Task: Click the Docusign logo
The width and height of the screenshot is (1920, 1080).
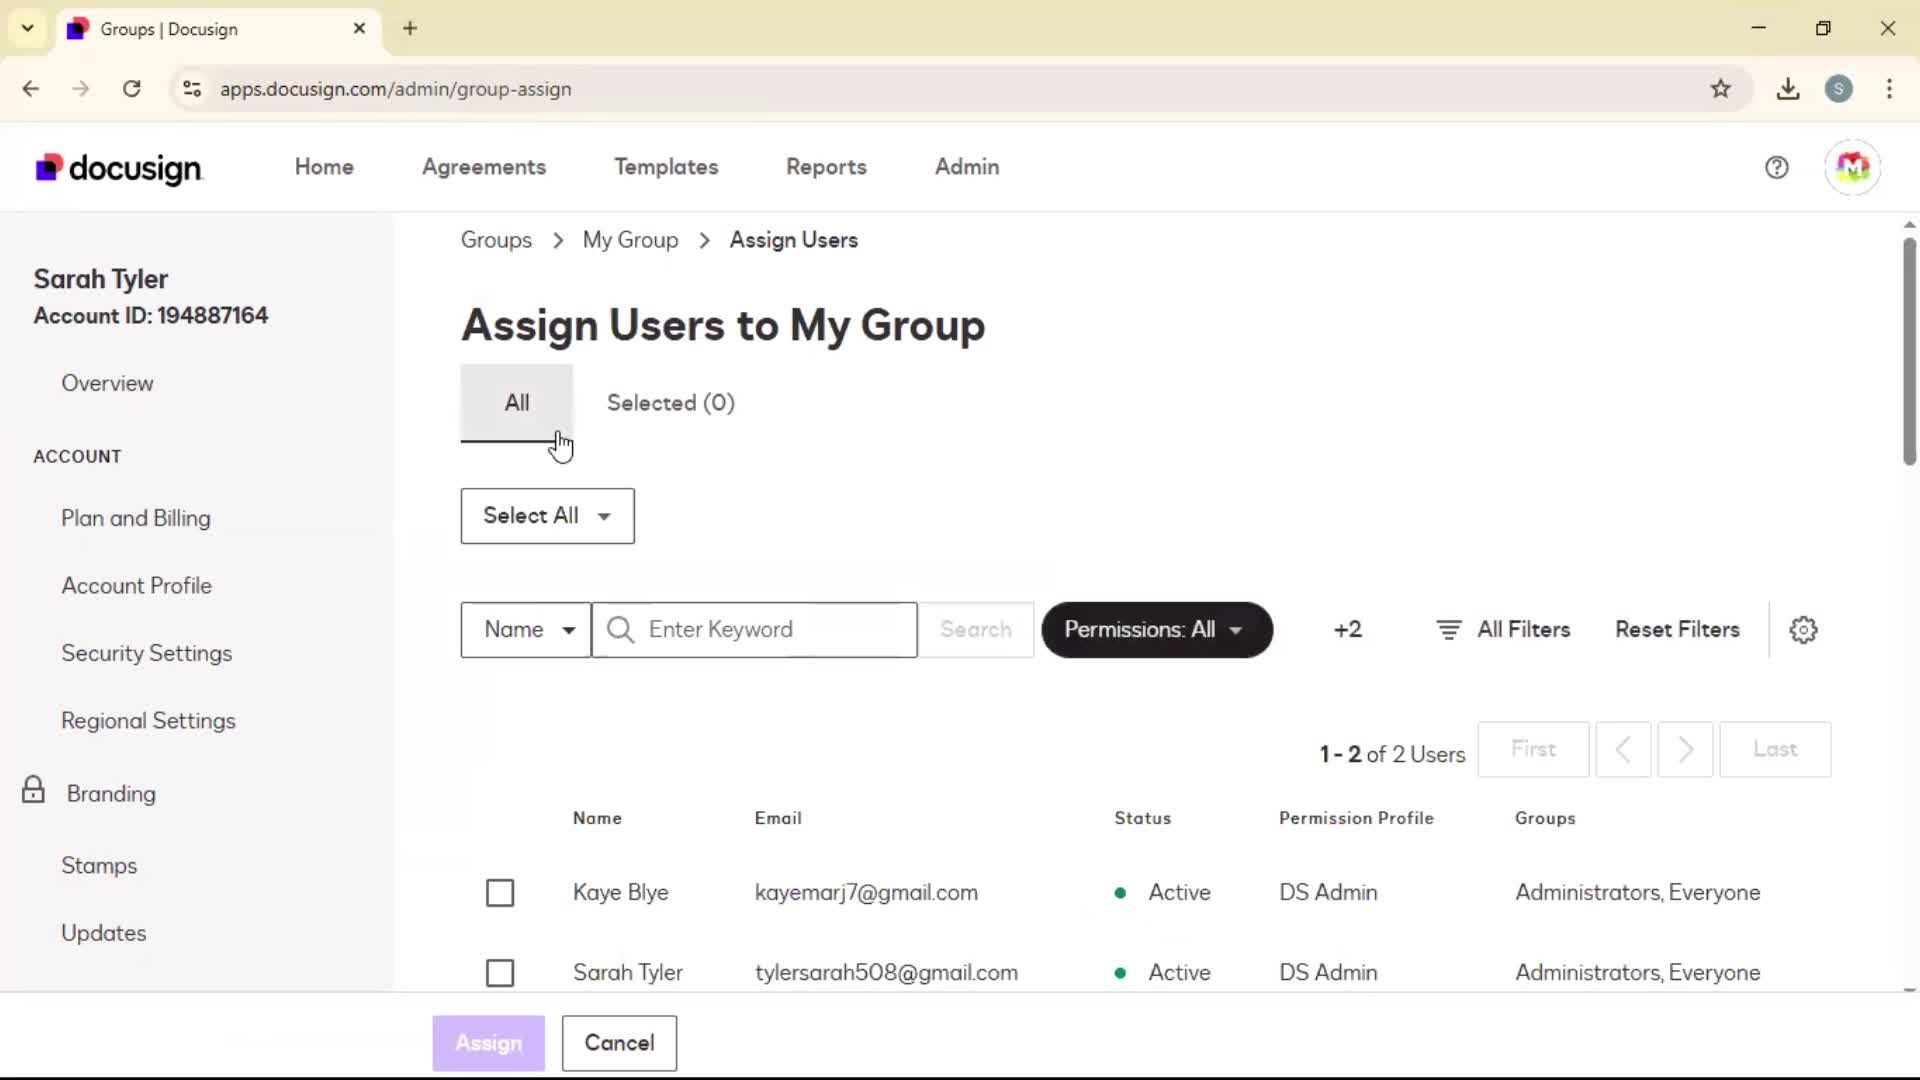Action: point(119,168)
